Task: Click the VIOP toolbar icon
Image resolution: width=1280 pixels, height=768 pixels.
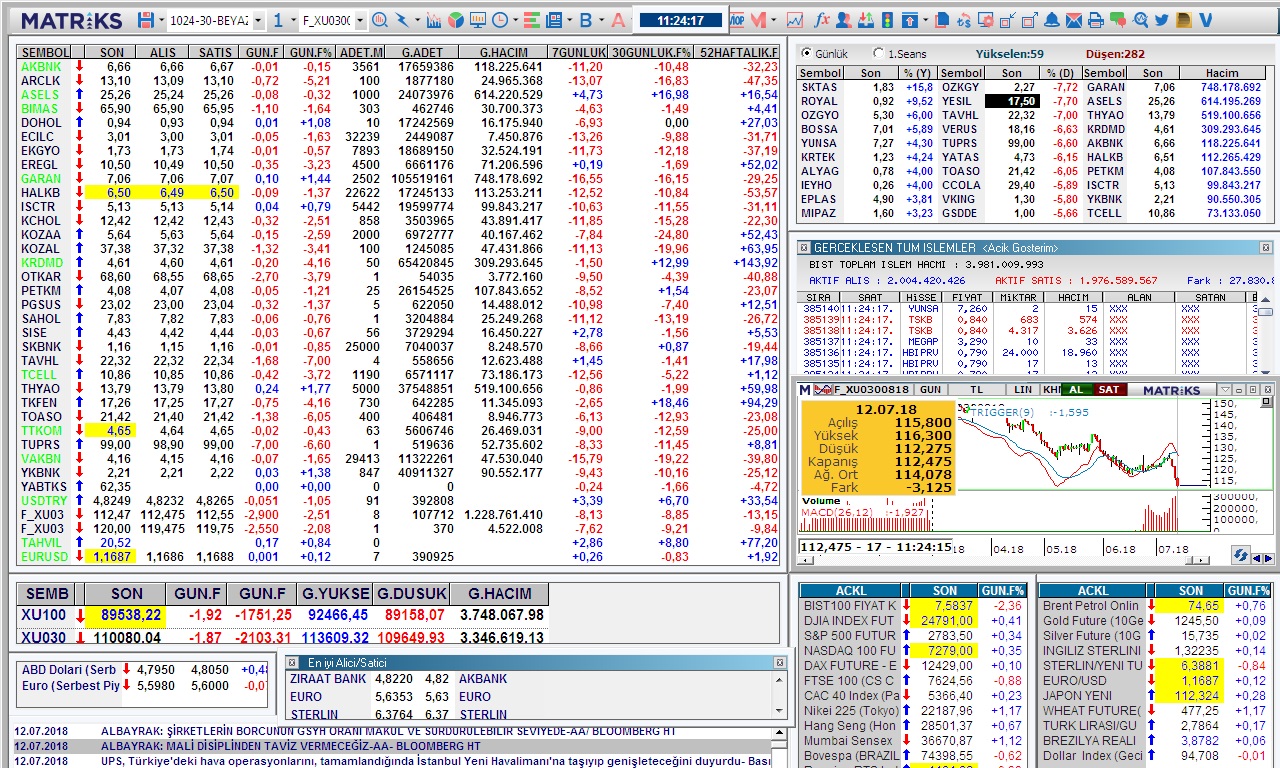Action: [x=736, y=20]
